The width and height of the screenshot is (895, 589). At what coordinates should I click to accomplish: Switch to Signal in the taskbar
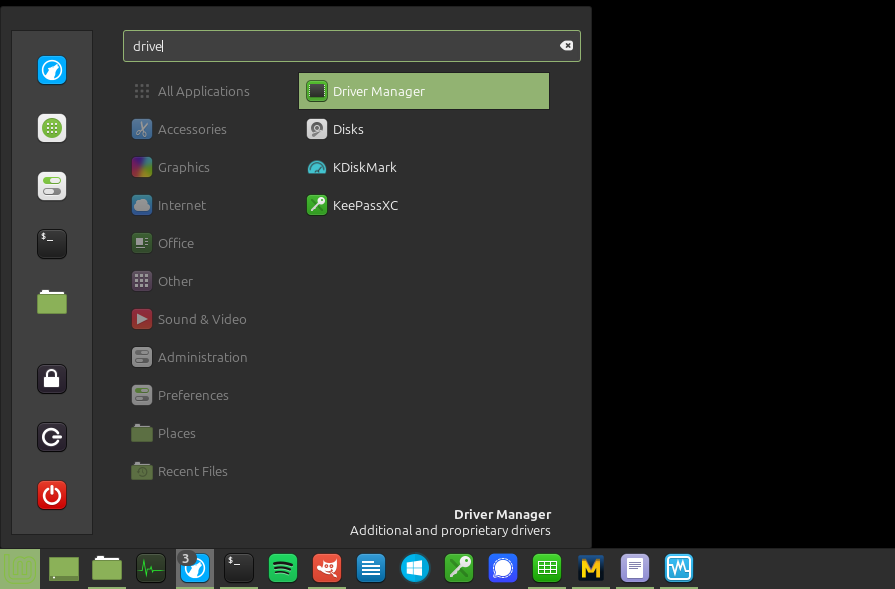coord(502,569)
